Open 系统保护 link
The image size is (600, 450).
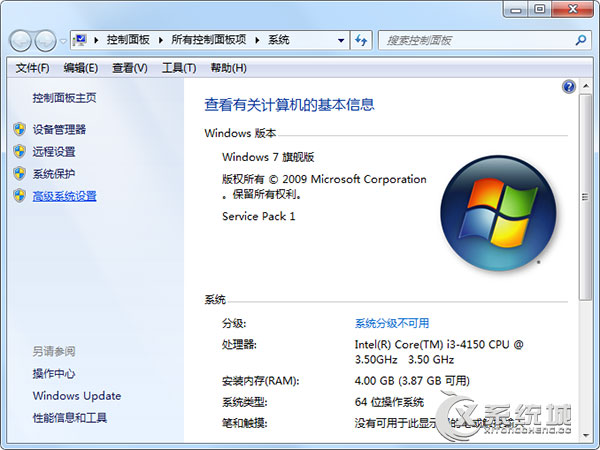(x=54, y=174)
